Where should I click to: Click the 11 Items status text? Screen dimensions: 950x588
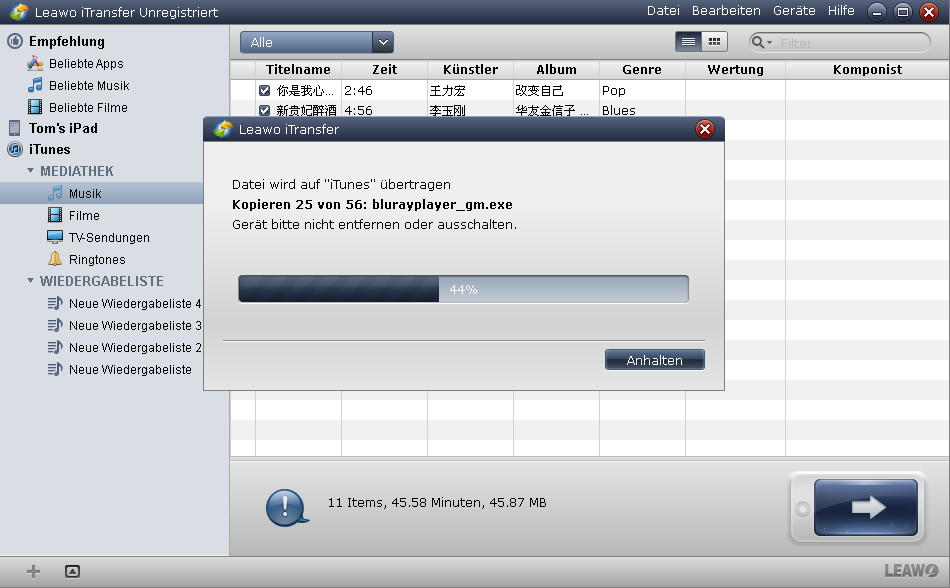[x=437, y=503]
